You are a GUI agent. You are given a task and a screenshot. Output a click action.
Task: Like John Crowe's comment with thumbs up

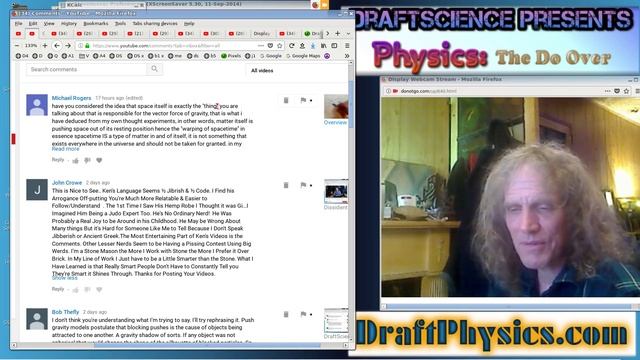pos(76,290)
